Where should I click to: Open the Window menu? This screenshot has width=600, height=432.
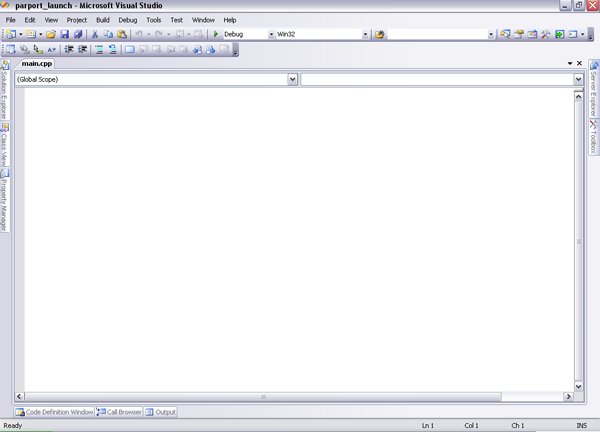click(x=203, y=20)
